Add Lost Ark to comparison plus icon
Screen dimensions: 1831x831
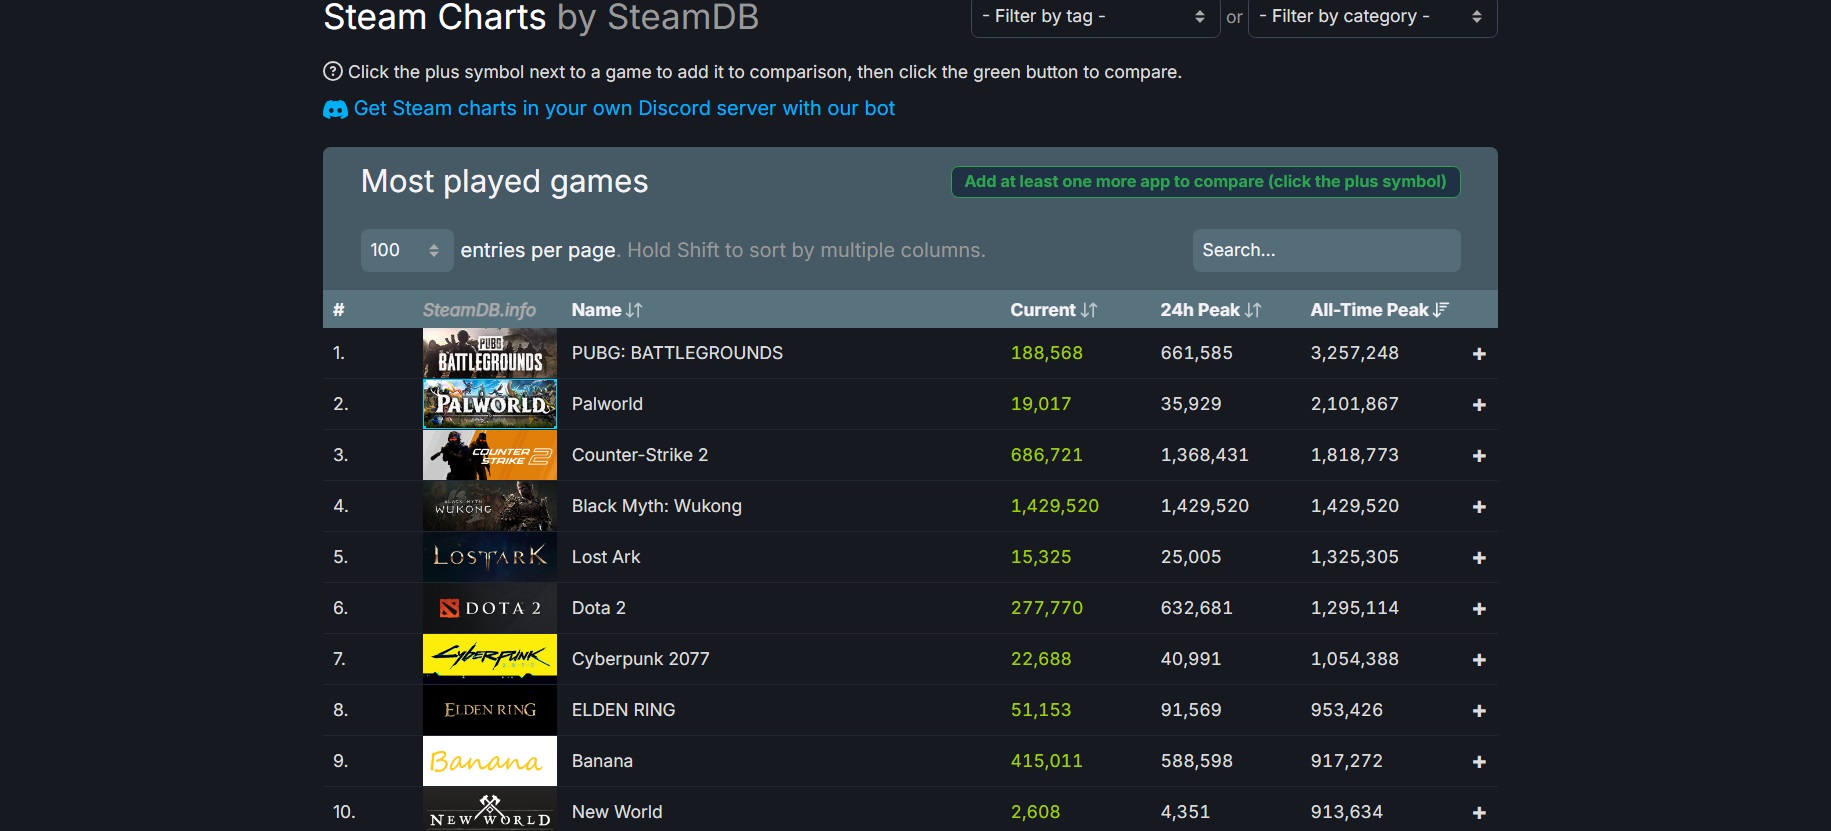[x=1479, y=558]
